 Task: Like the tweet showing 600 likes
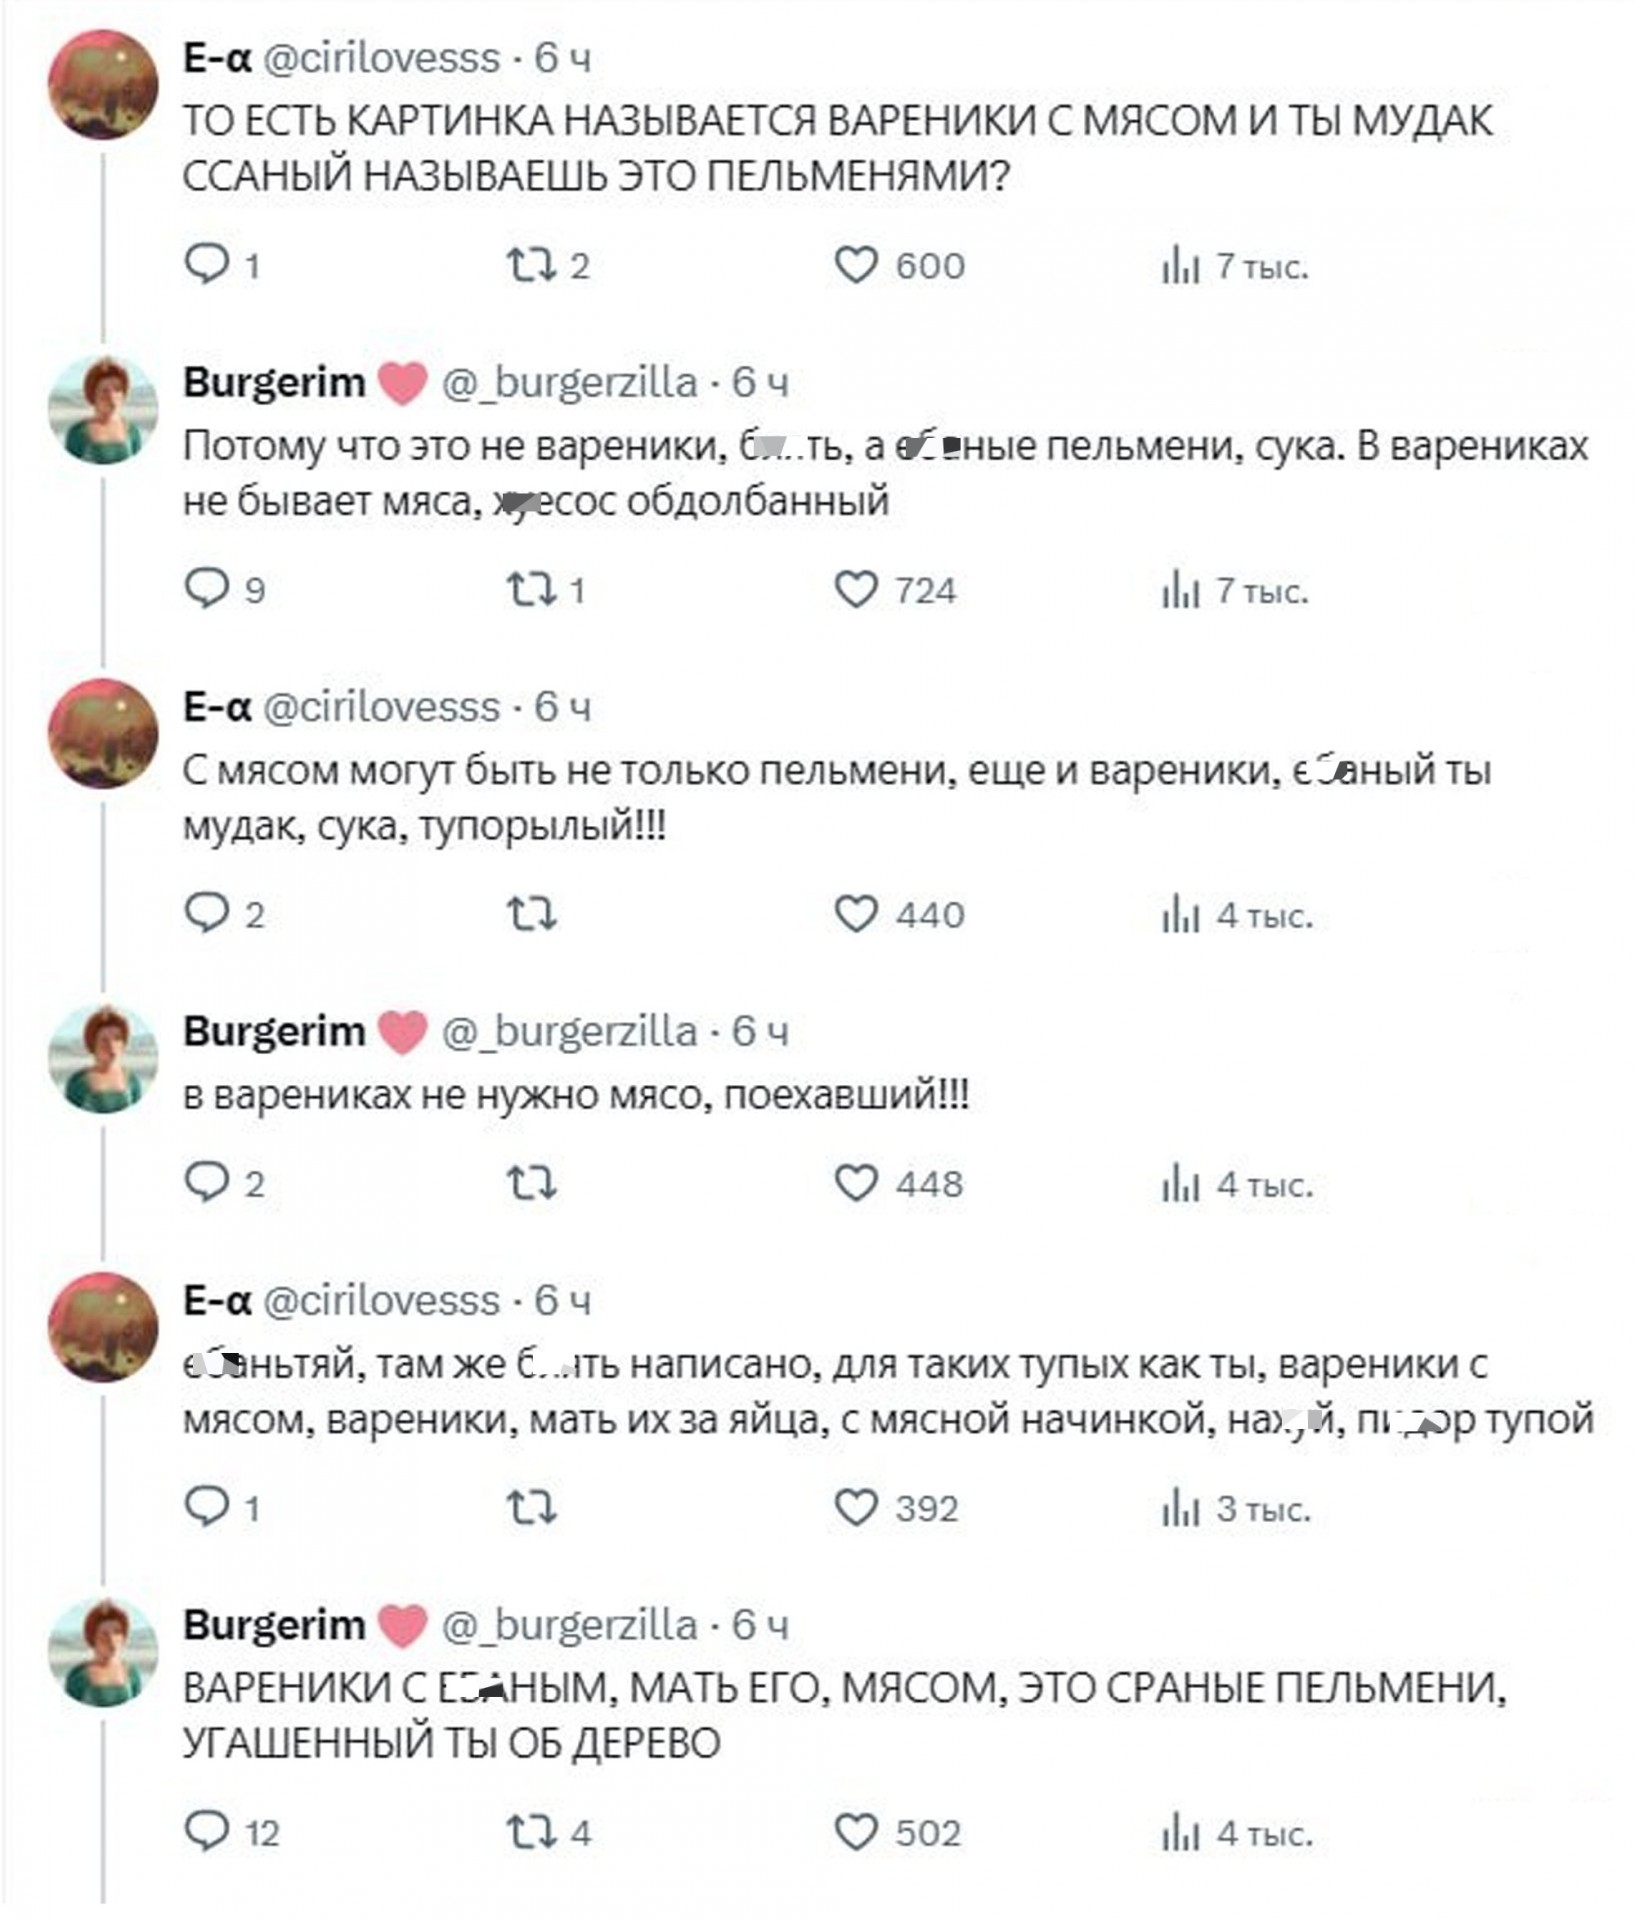tap(856, 265)
